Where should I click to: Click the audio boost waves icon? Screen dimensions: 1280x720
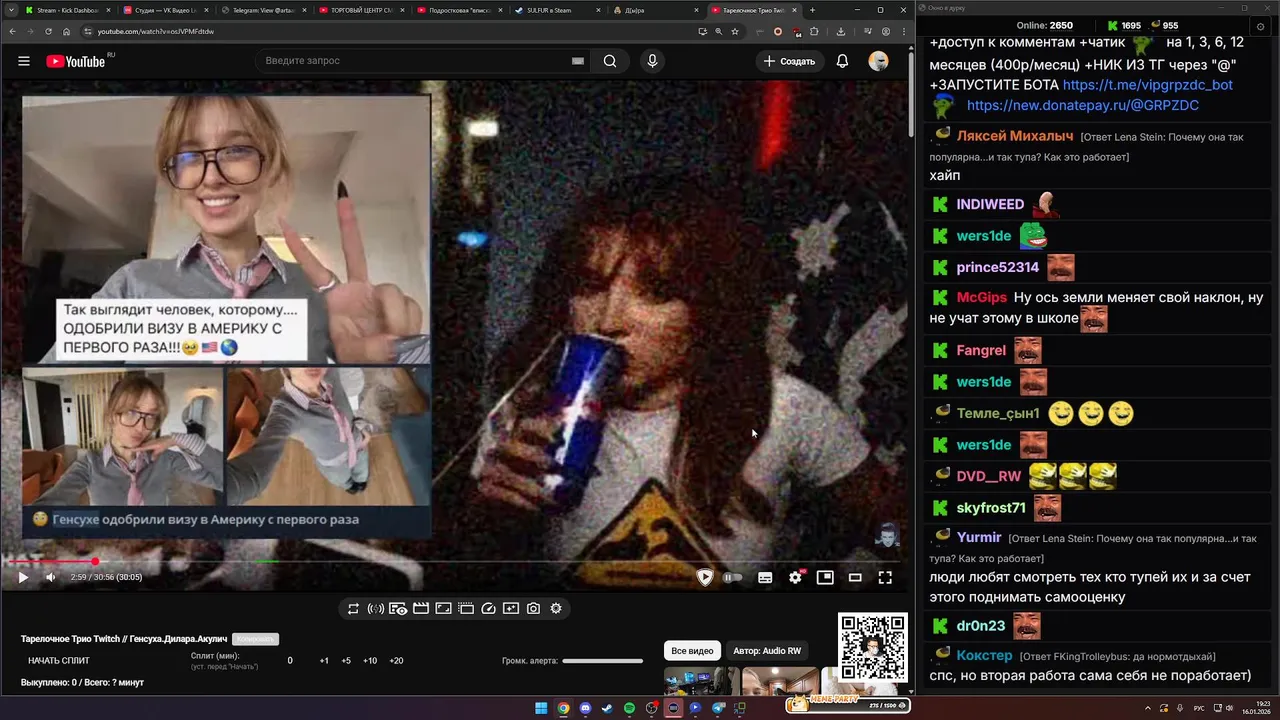(376, 608)
